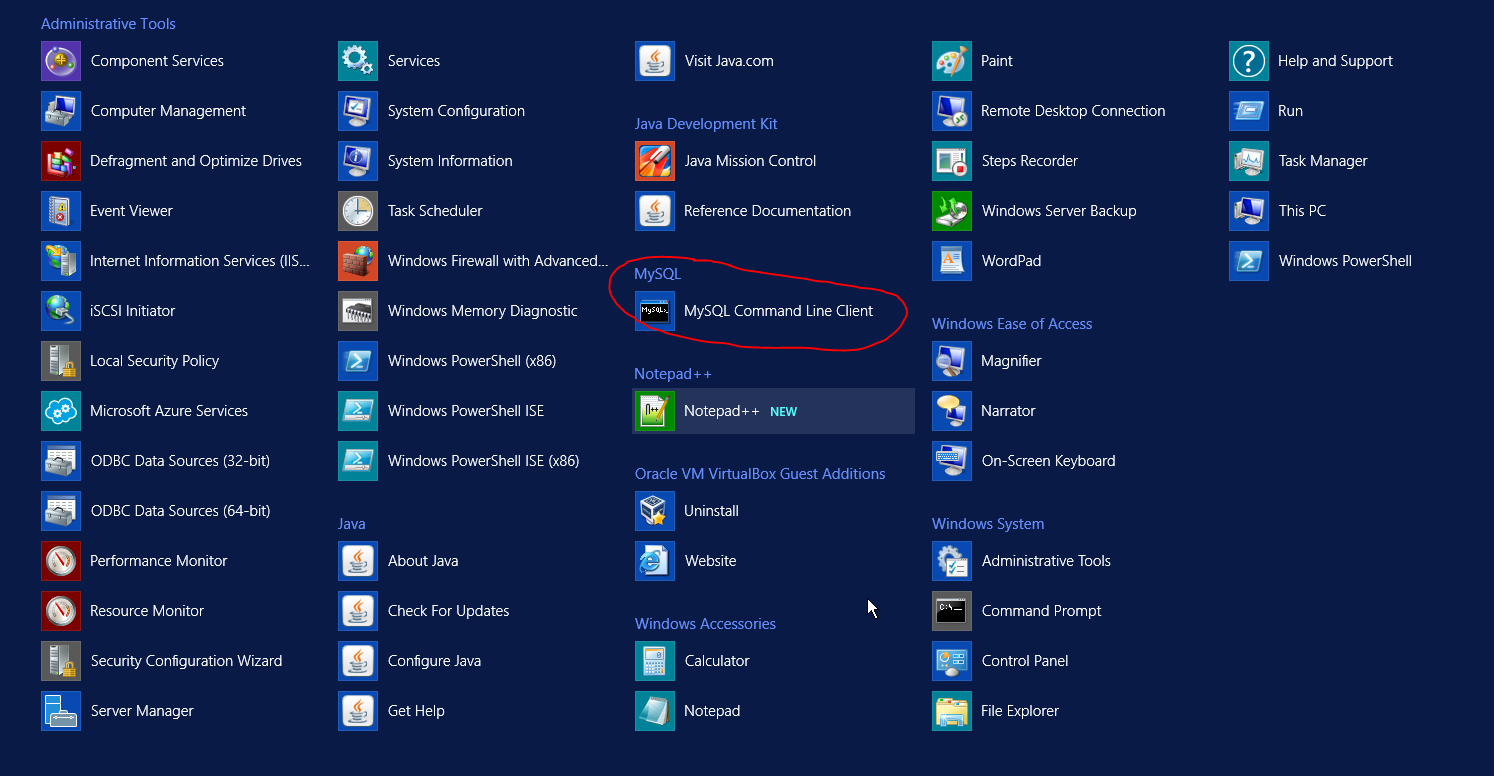Open Security Configuration Wizard icon
1494x776 pixels.
(61, 661)
